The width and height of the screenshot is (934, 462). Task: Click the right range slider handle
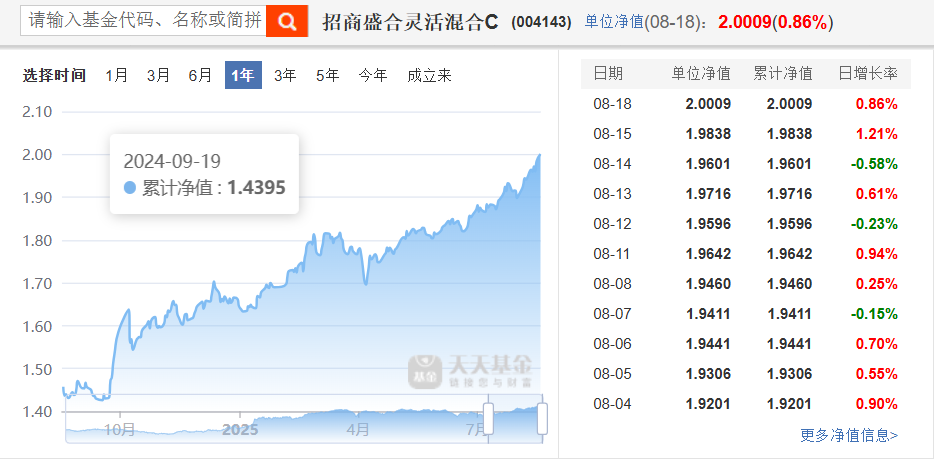(542, 419)
